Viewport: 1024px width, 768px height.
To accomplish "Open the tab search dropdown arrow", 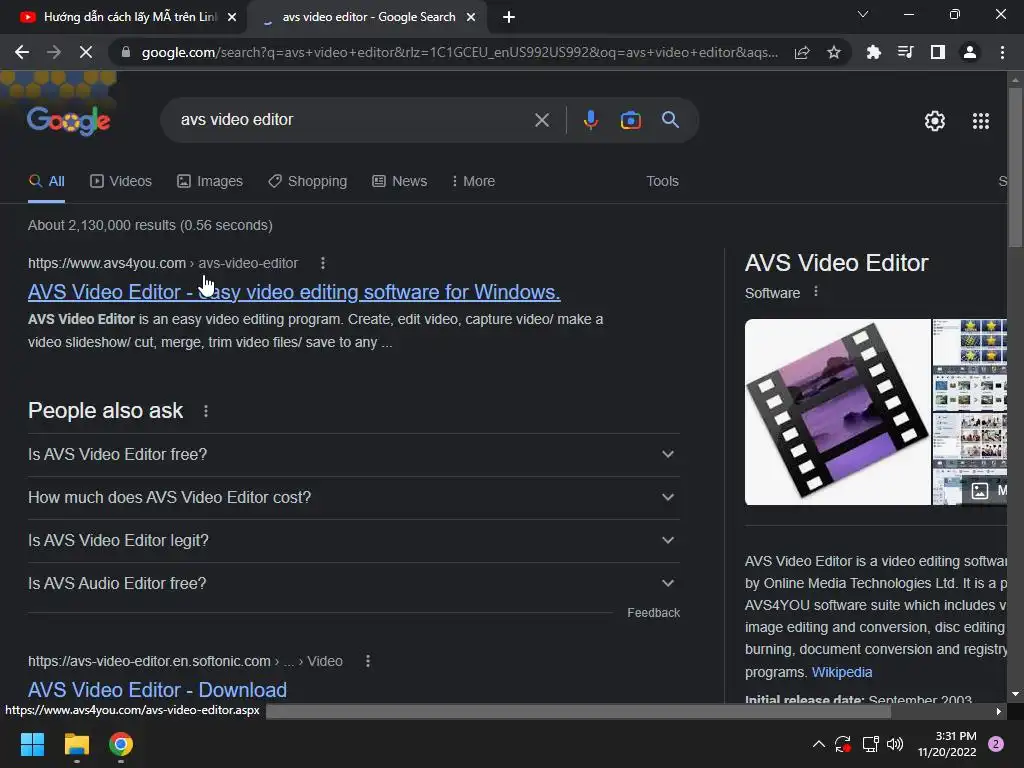I will click(863, 14).
